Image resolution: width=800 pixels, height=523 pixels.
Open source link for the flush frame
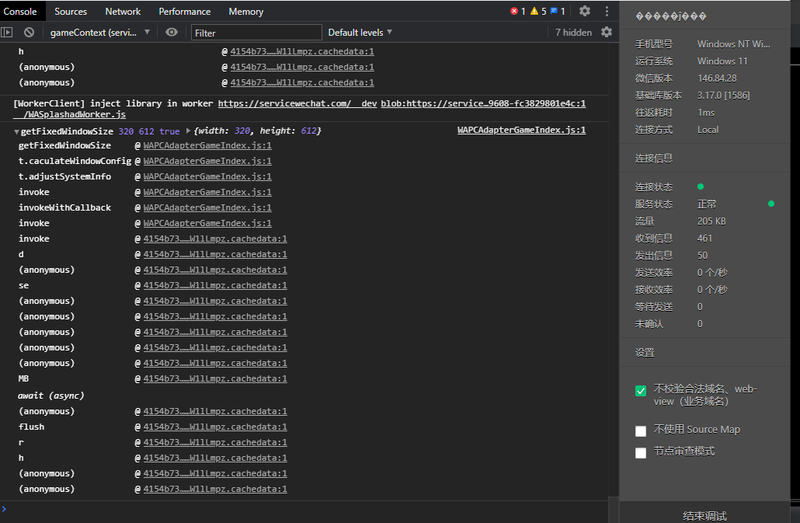[215, 427]
